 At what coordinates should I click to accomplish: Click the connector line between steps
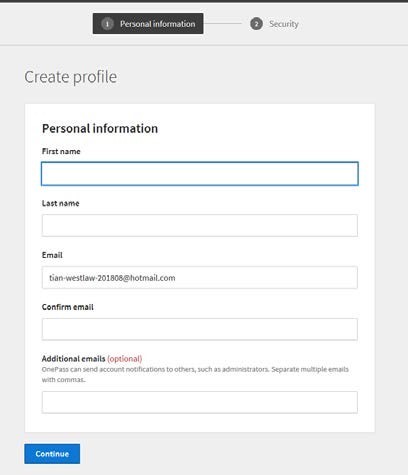click(222, 24)
